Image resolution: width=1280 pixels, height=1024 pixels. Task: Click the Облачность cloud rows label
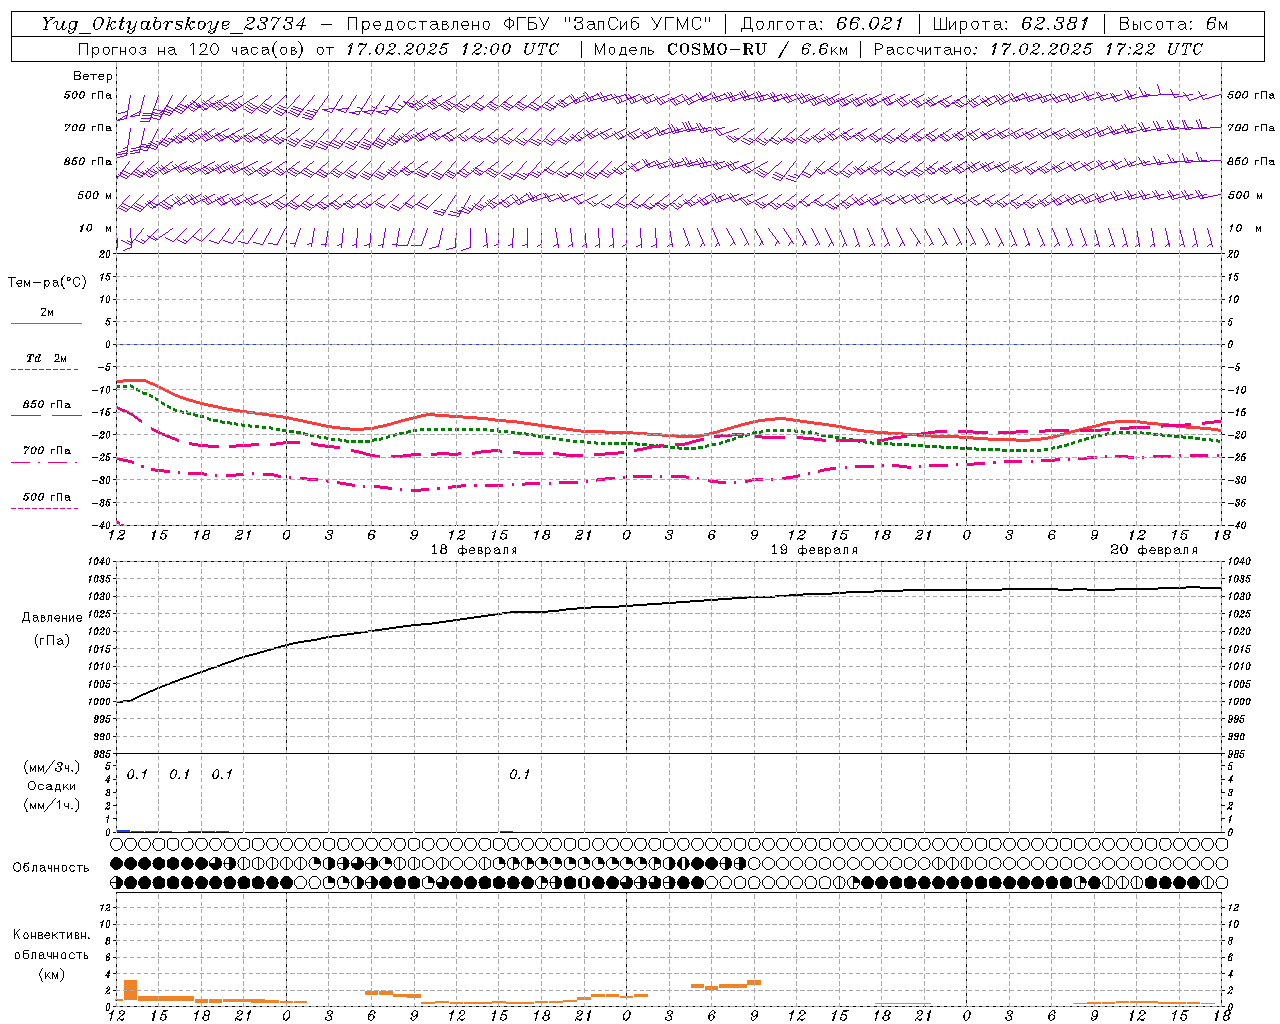coord(51,867)
